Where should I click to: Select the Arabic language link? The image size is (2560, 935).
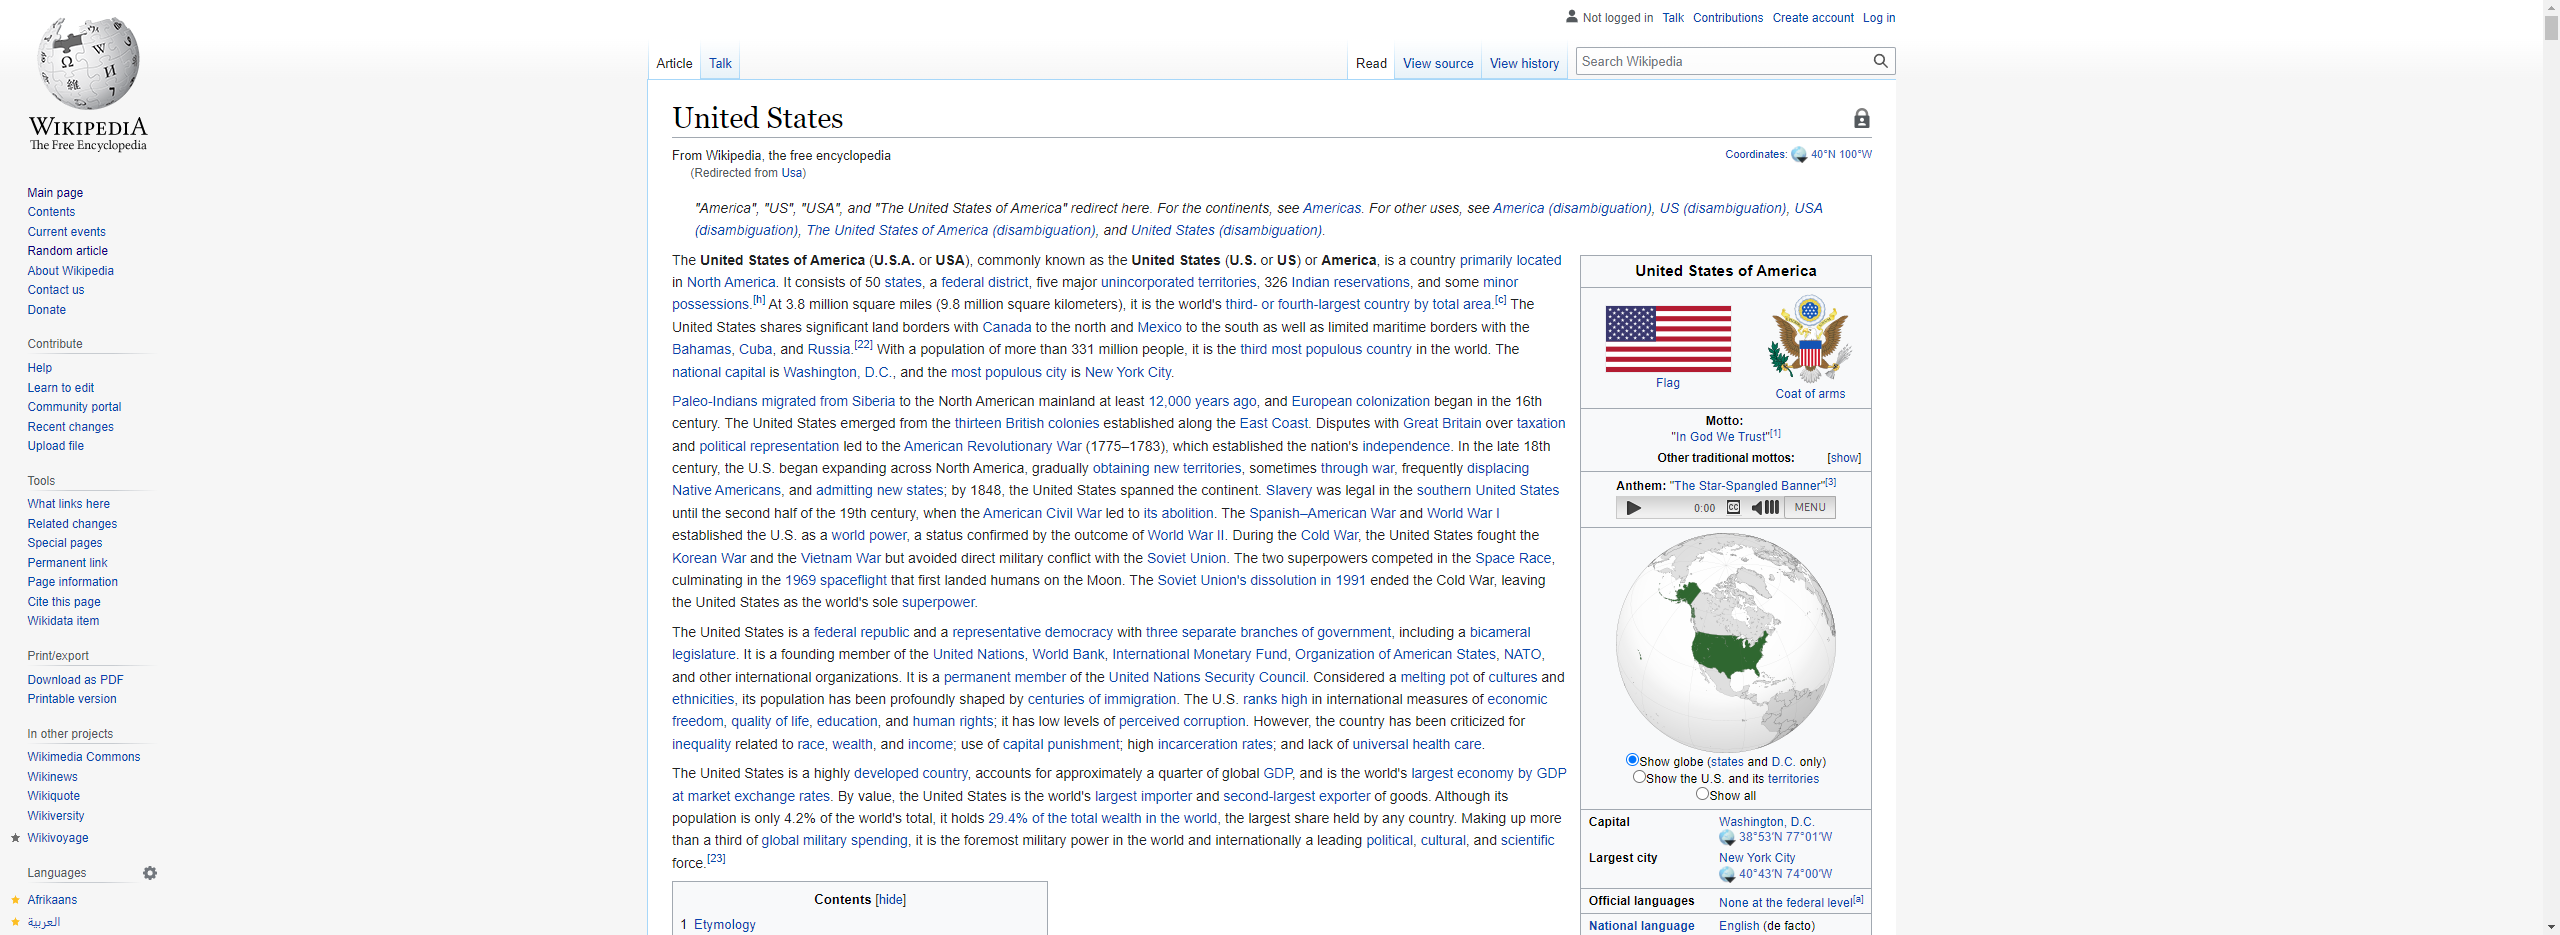(44, 922)
